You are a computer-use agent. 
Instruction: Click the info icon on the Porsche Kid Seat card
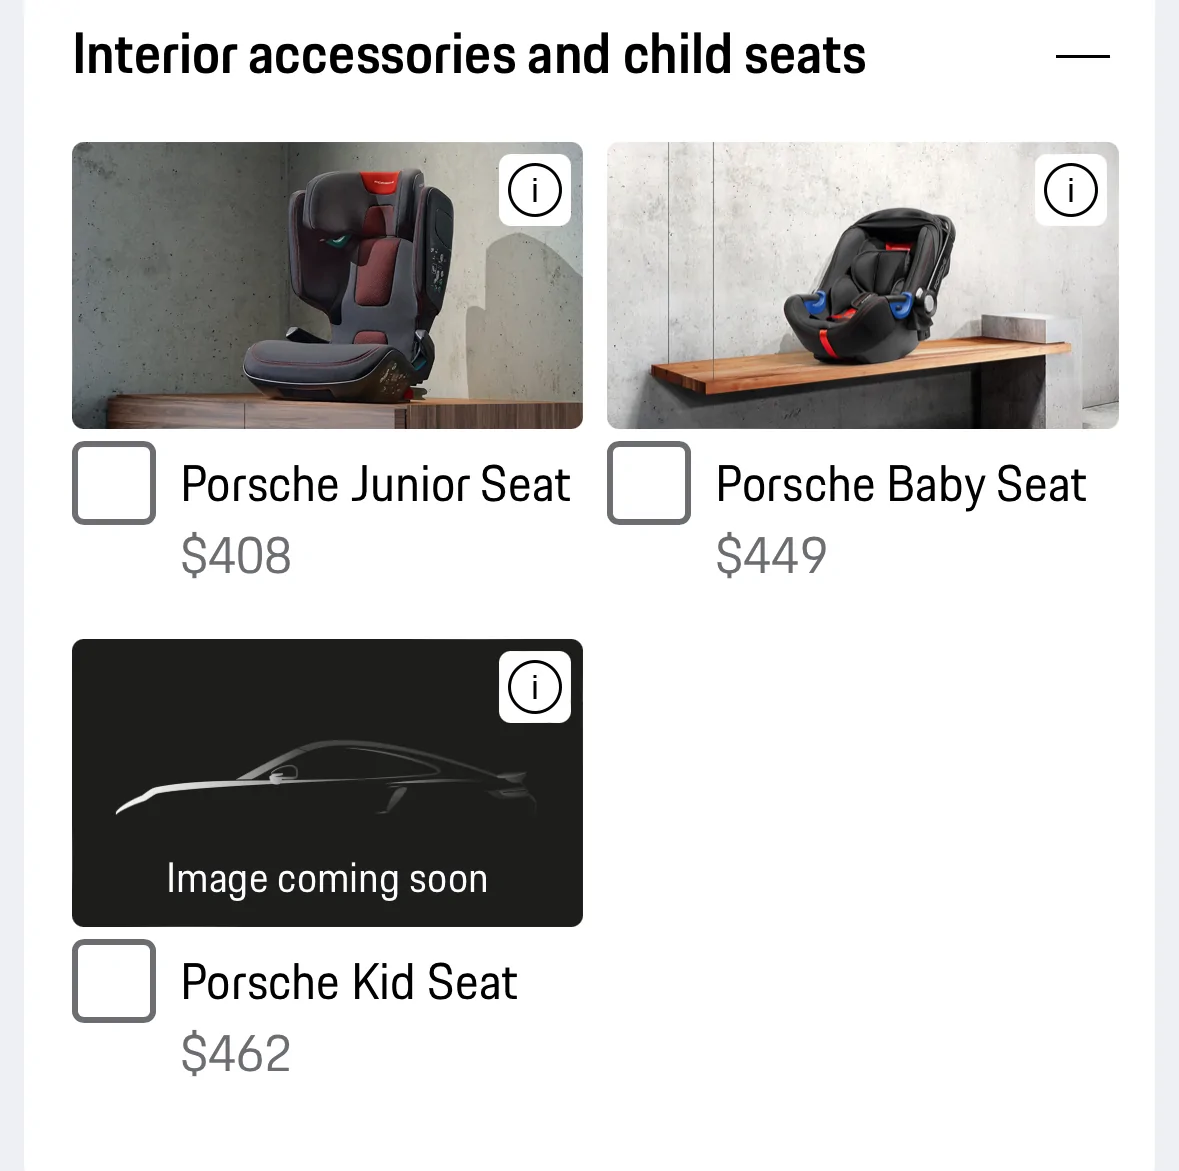534,687
